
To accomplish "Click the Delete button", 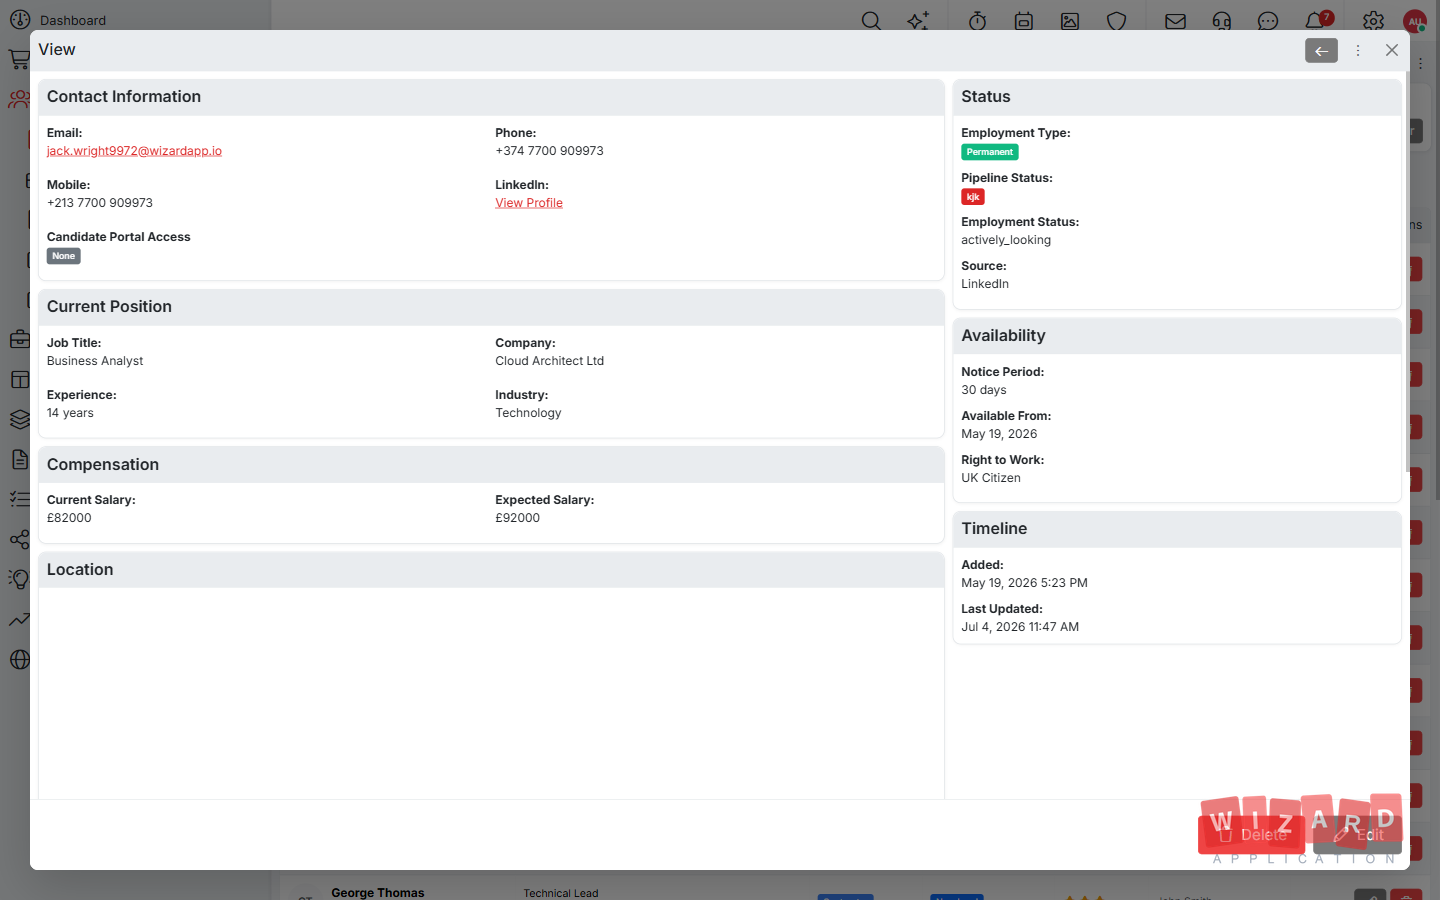I will coord(1251,835).
